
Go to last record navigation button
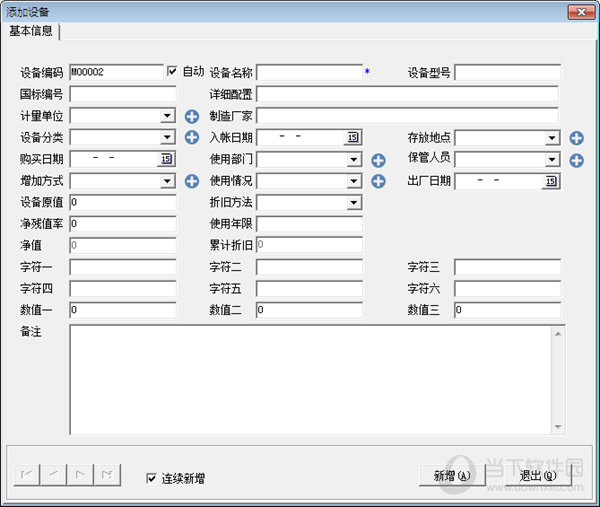click(107, 475)
